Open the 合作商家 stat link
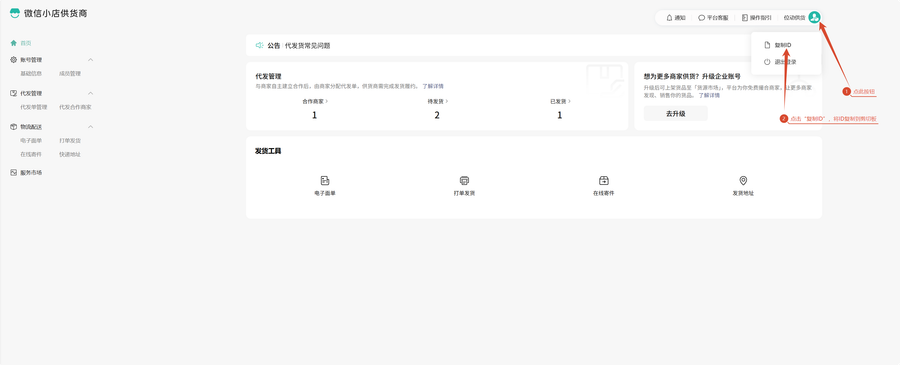Viewport: 900px width, 365px height. pos(315,102)
